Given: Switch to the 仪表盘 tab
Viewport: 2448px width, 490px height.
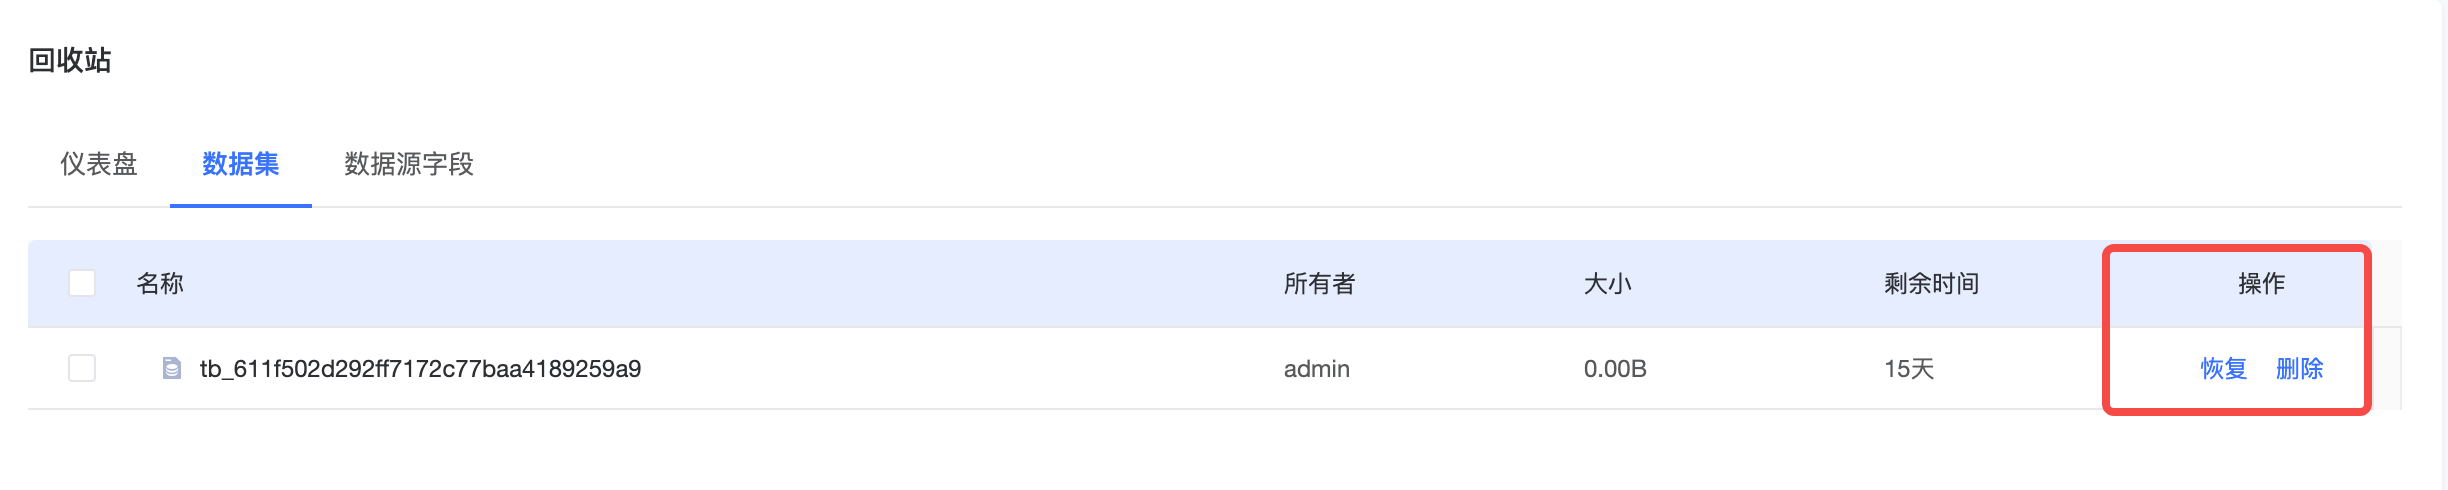Looking at the screenshot, I should 99,164.
